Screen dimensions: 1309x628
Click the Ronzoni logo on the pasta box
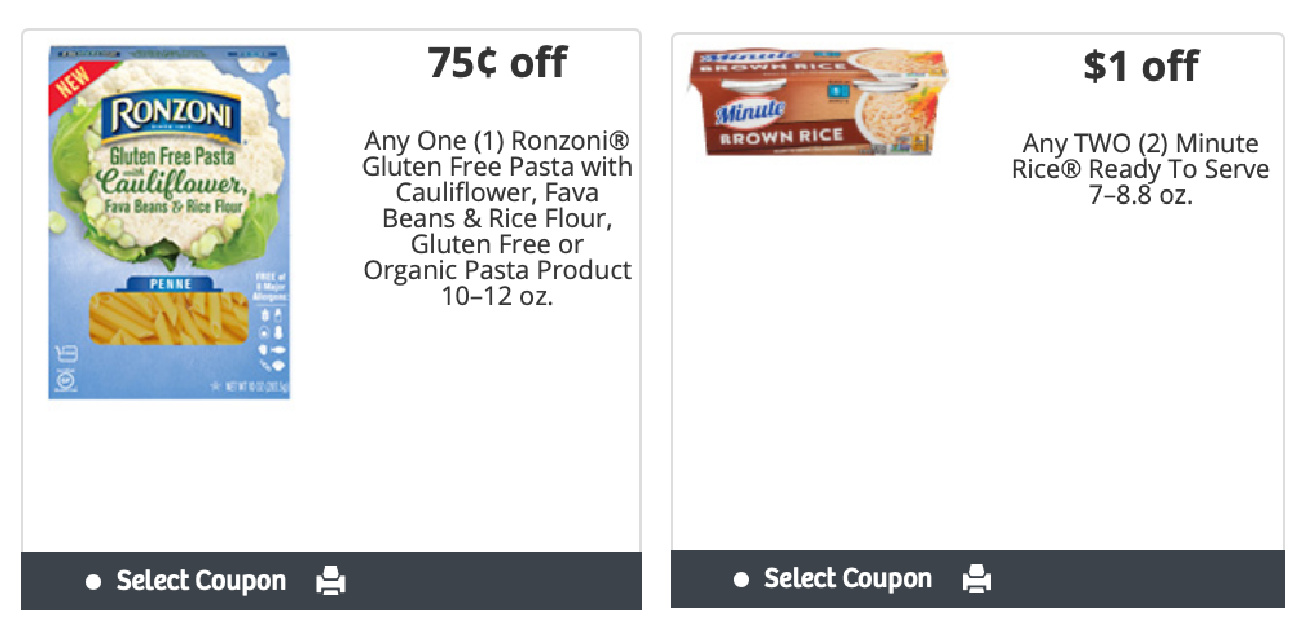[x=170, y=116]
